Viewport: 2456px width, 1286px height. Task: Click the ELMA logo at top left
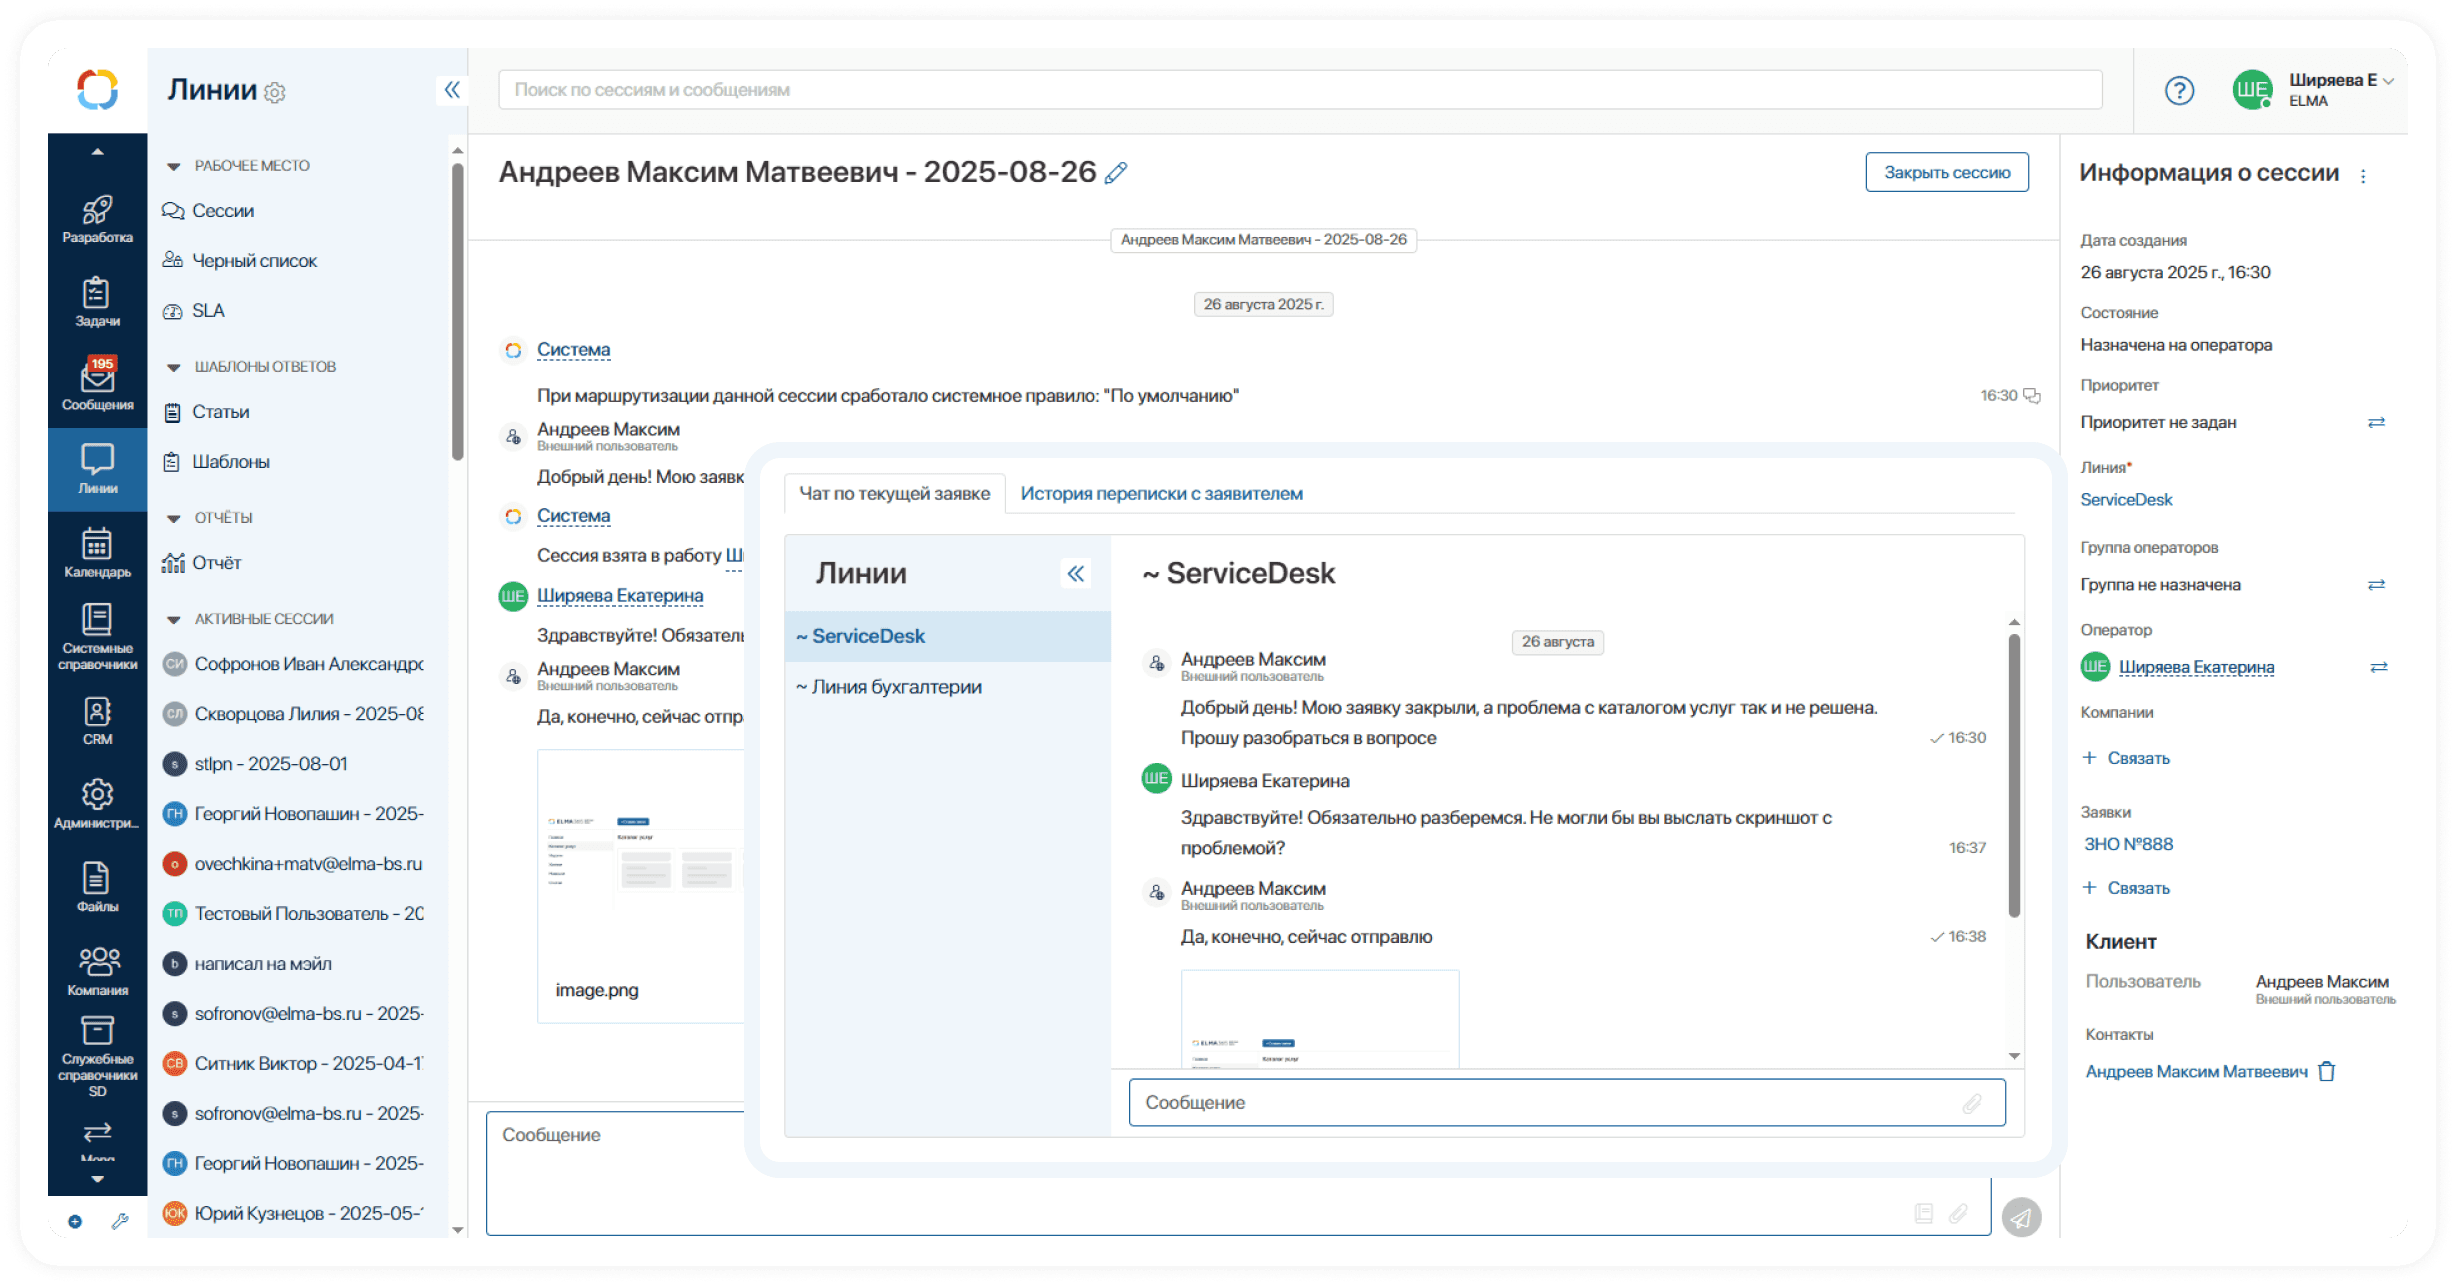tap(98, 90)
